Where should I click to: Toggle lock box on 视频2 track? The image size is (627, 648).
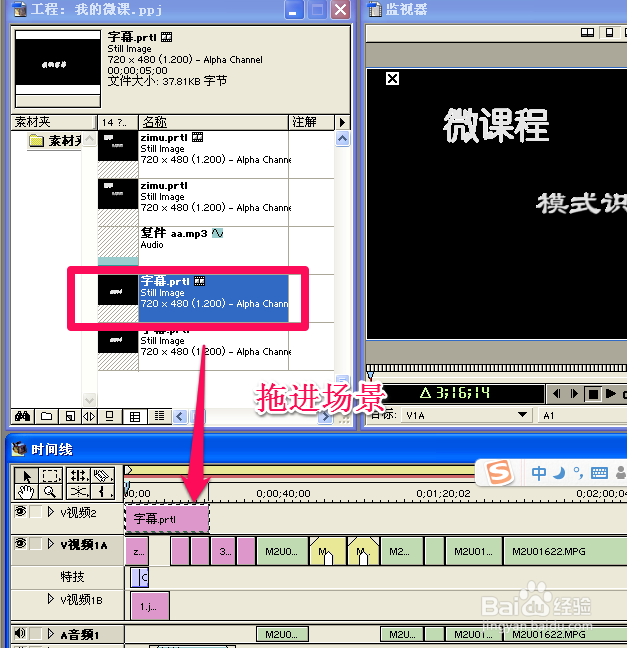(36, 512)
